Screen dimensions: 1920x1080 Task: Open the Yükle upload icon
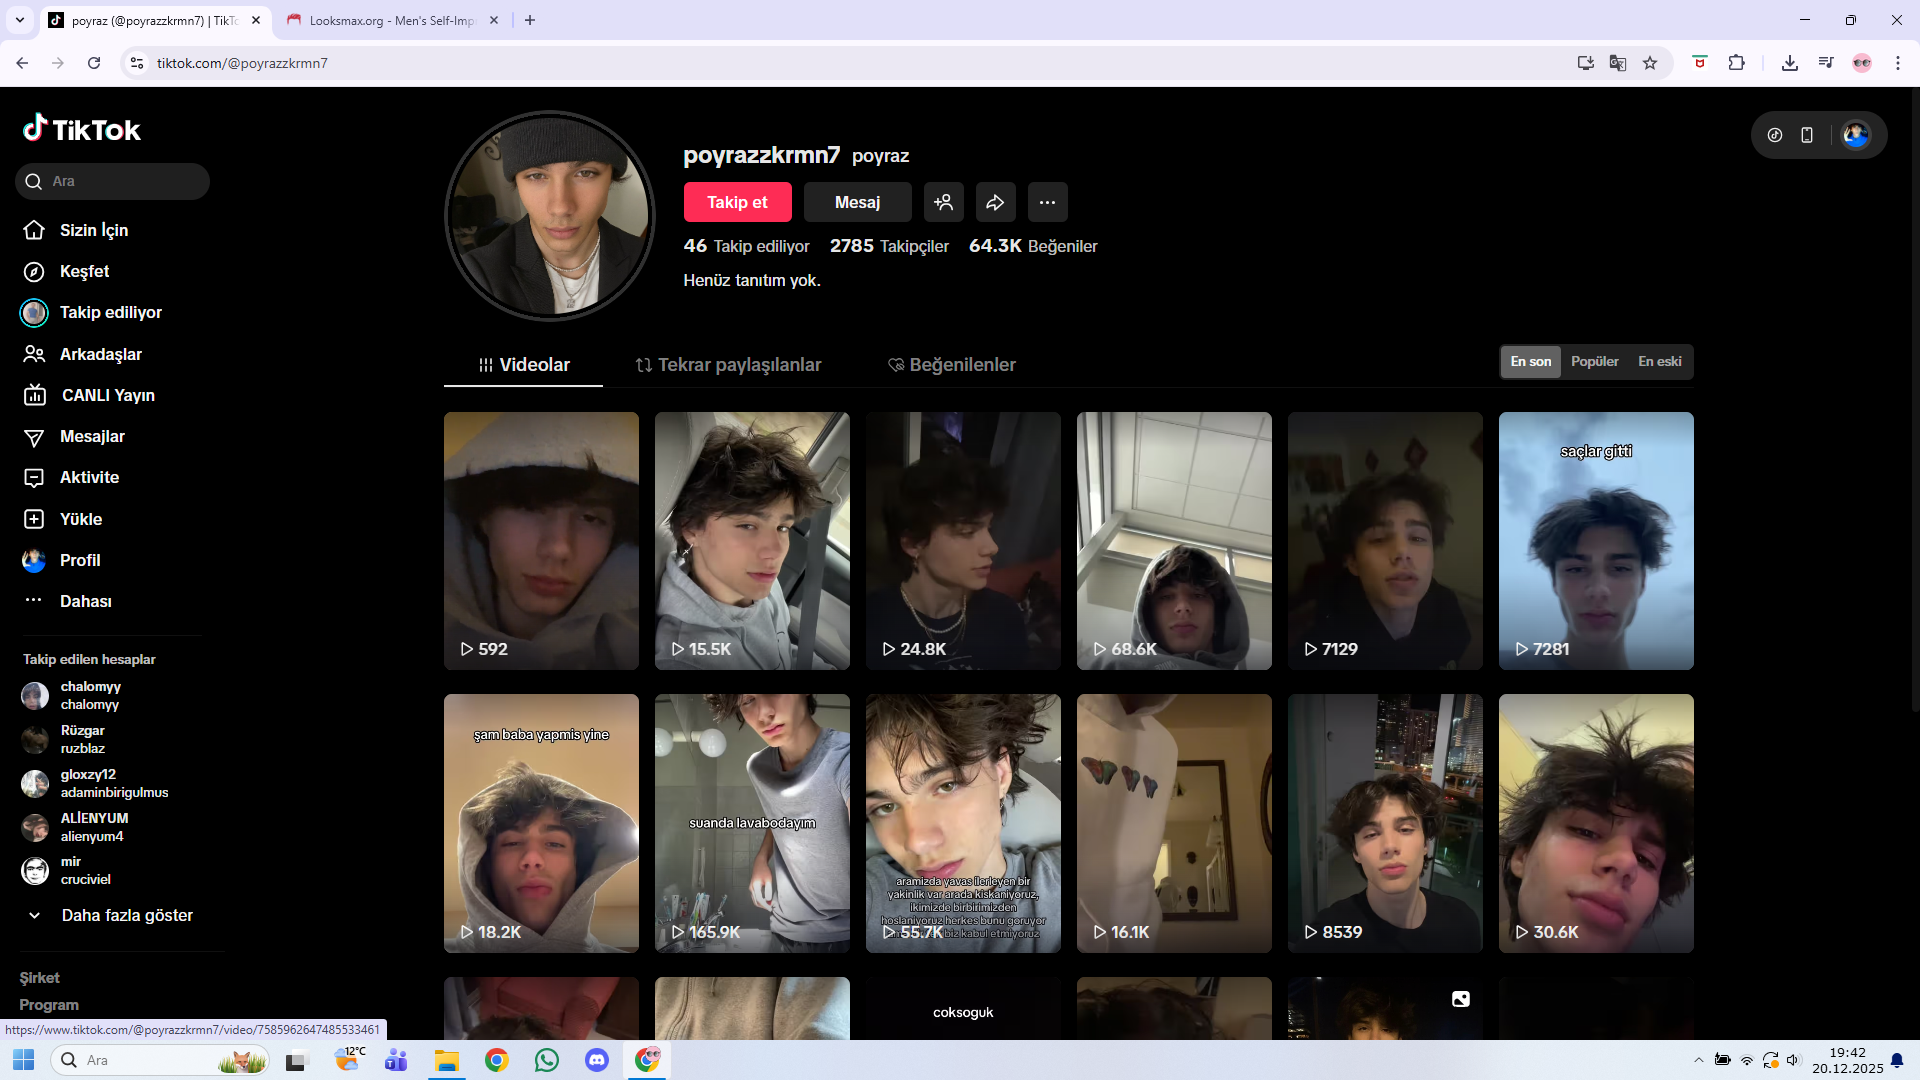(x=34, y=519)
